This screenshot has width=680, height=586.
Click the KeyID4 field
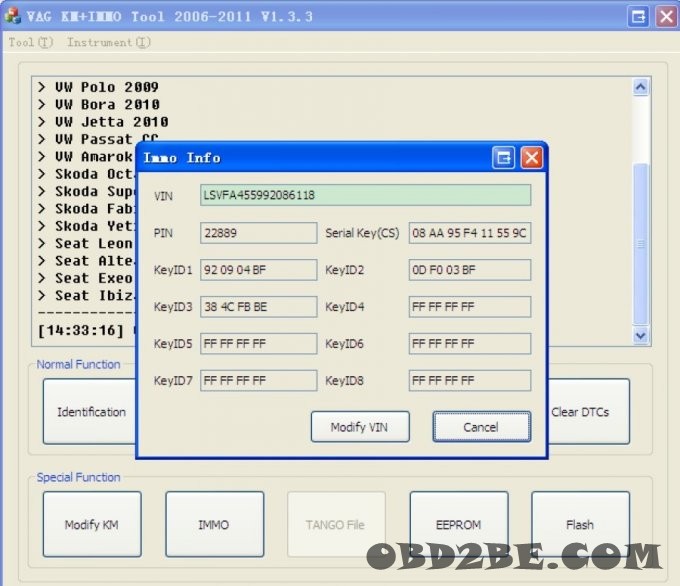tap(470, 307)
